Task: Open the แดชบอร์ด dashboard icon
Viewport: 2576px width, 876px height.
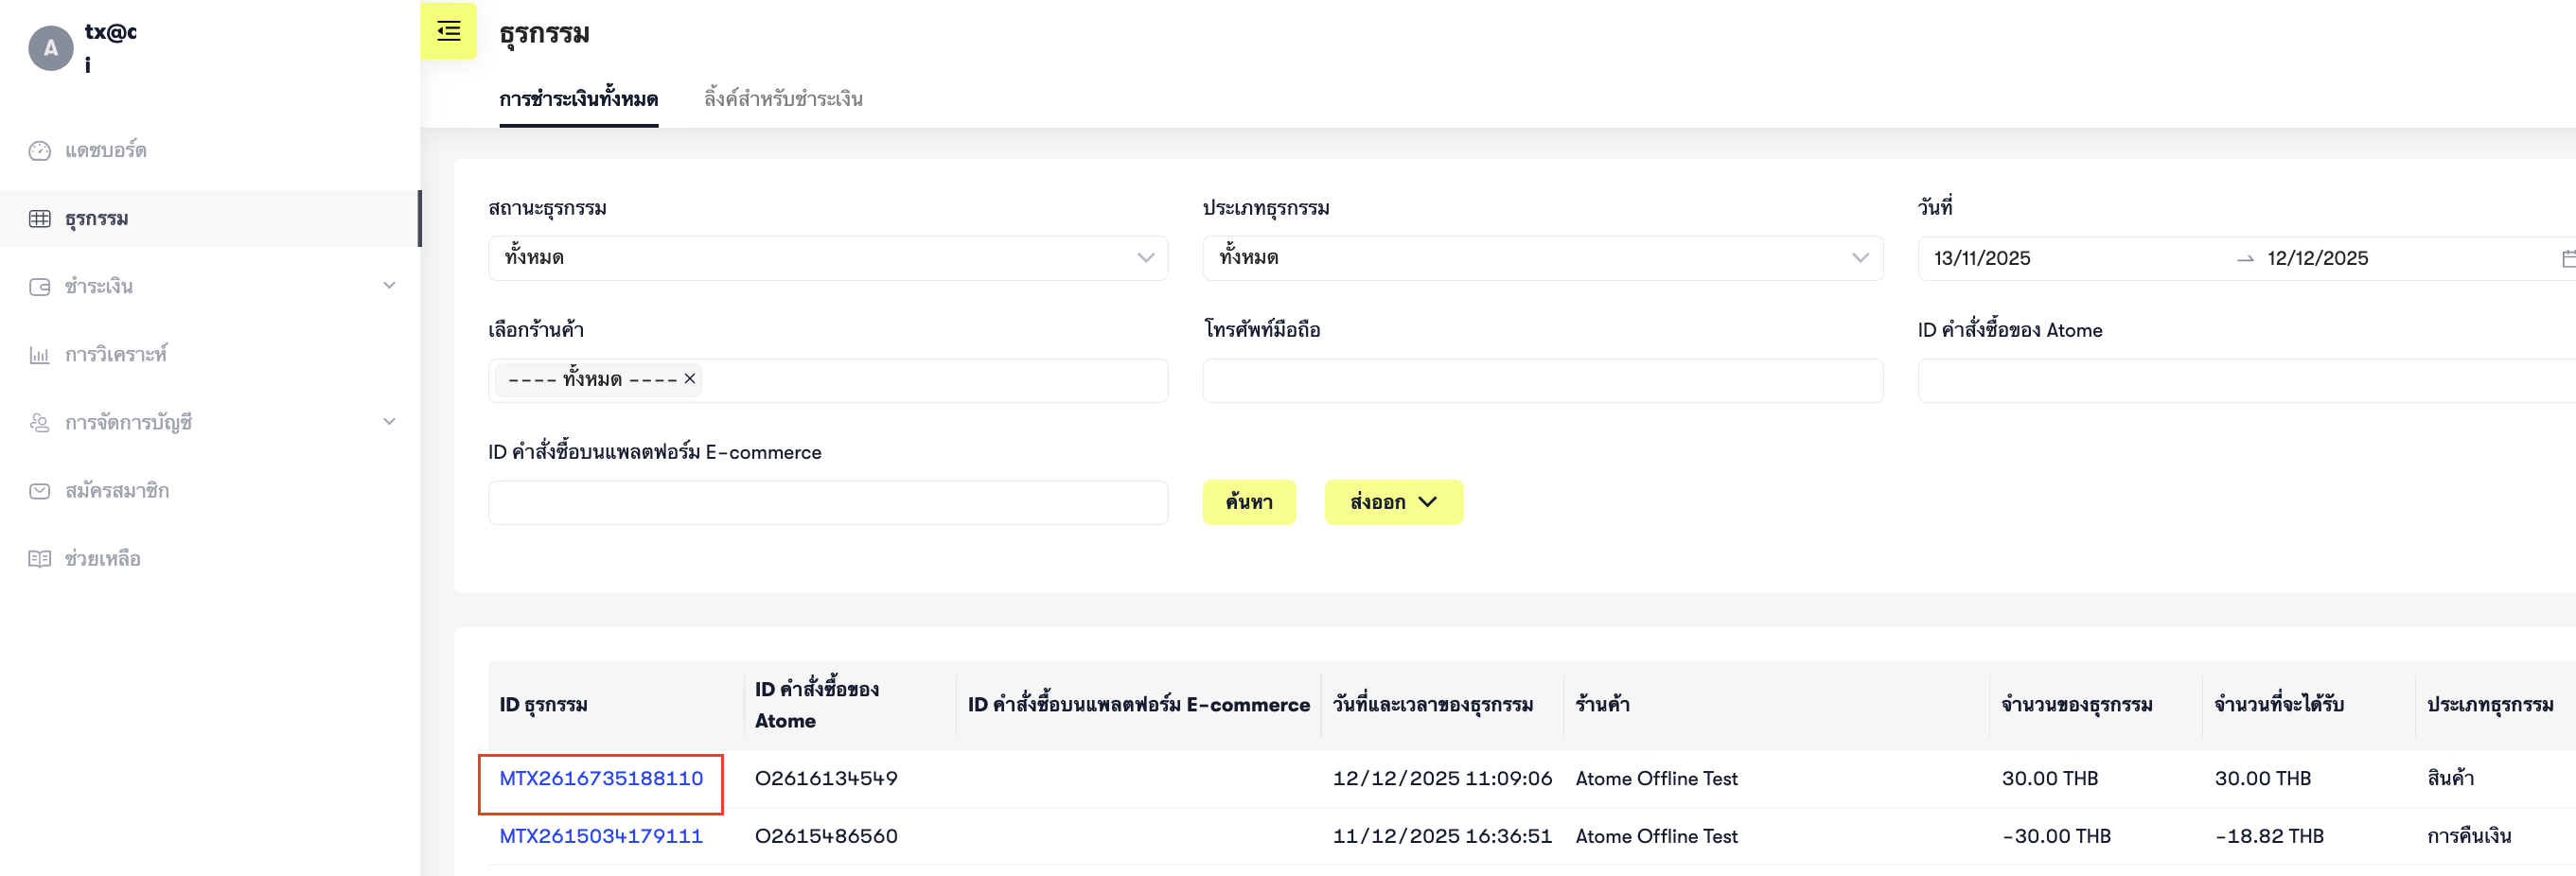Action: (x=40, y=151)
